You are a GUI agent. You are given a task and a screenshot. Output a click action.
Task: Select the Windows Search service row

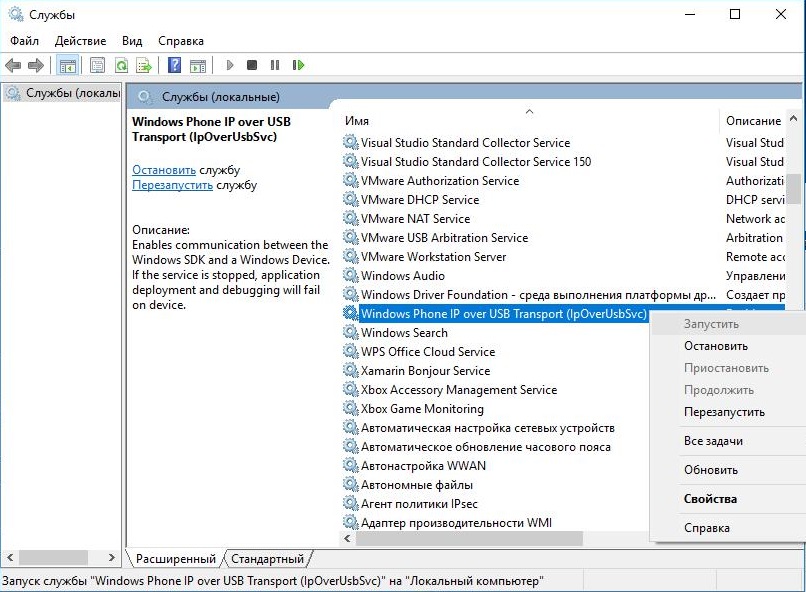tap(404, 332)
